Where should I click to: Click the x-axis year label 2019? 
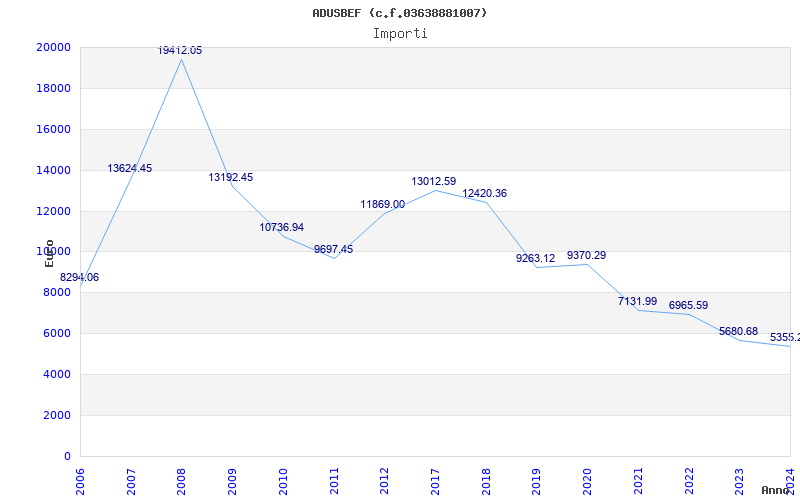click(537, 481)
